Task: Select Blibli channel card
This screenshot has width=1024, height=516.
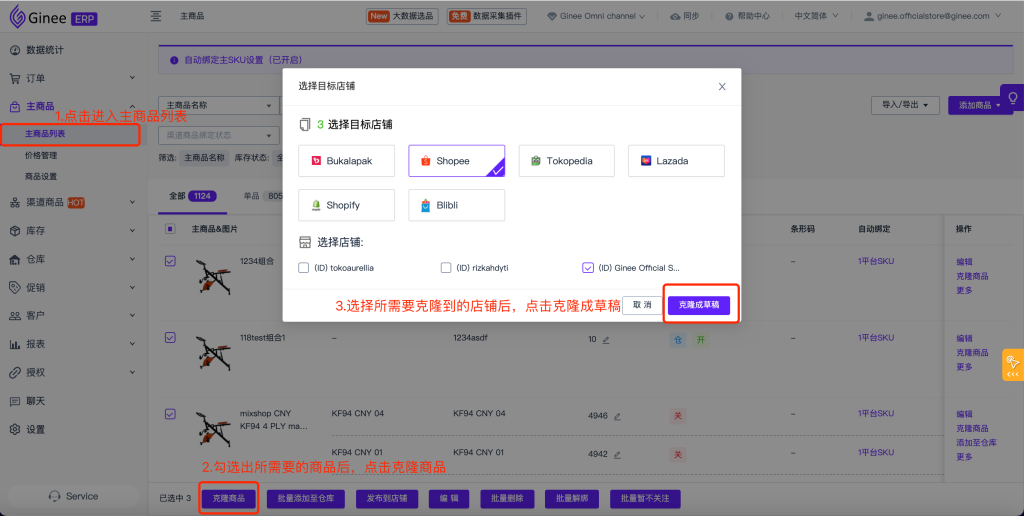Action: [456, 205]
